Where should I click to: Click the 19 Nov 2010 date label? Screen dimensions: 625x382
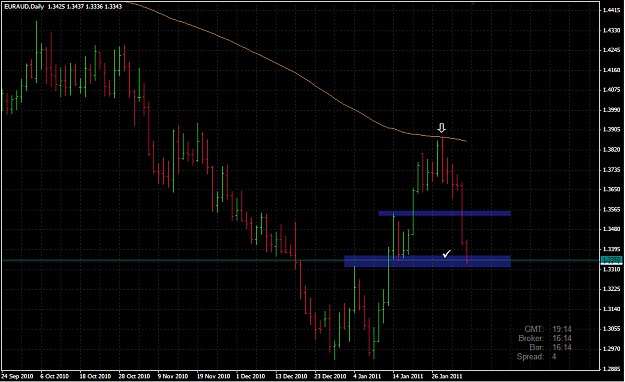coord(213,376)
